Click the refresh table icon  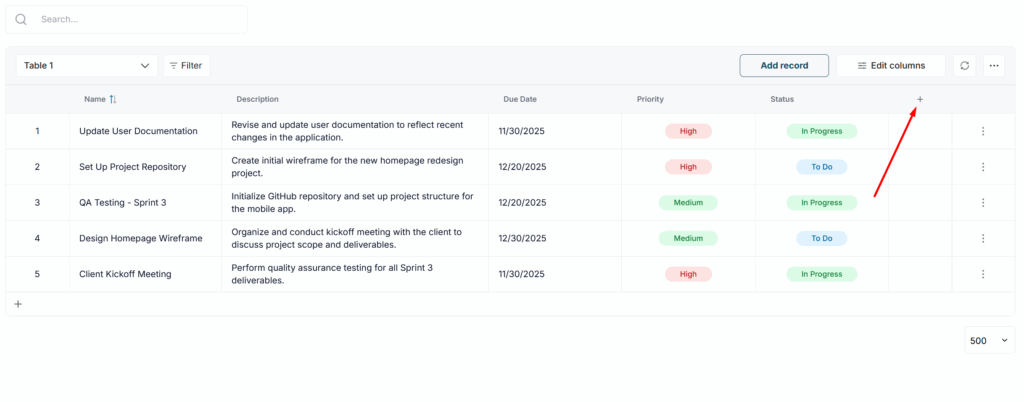[x=964, y=66]
